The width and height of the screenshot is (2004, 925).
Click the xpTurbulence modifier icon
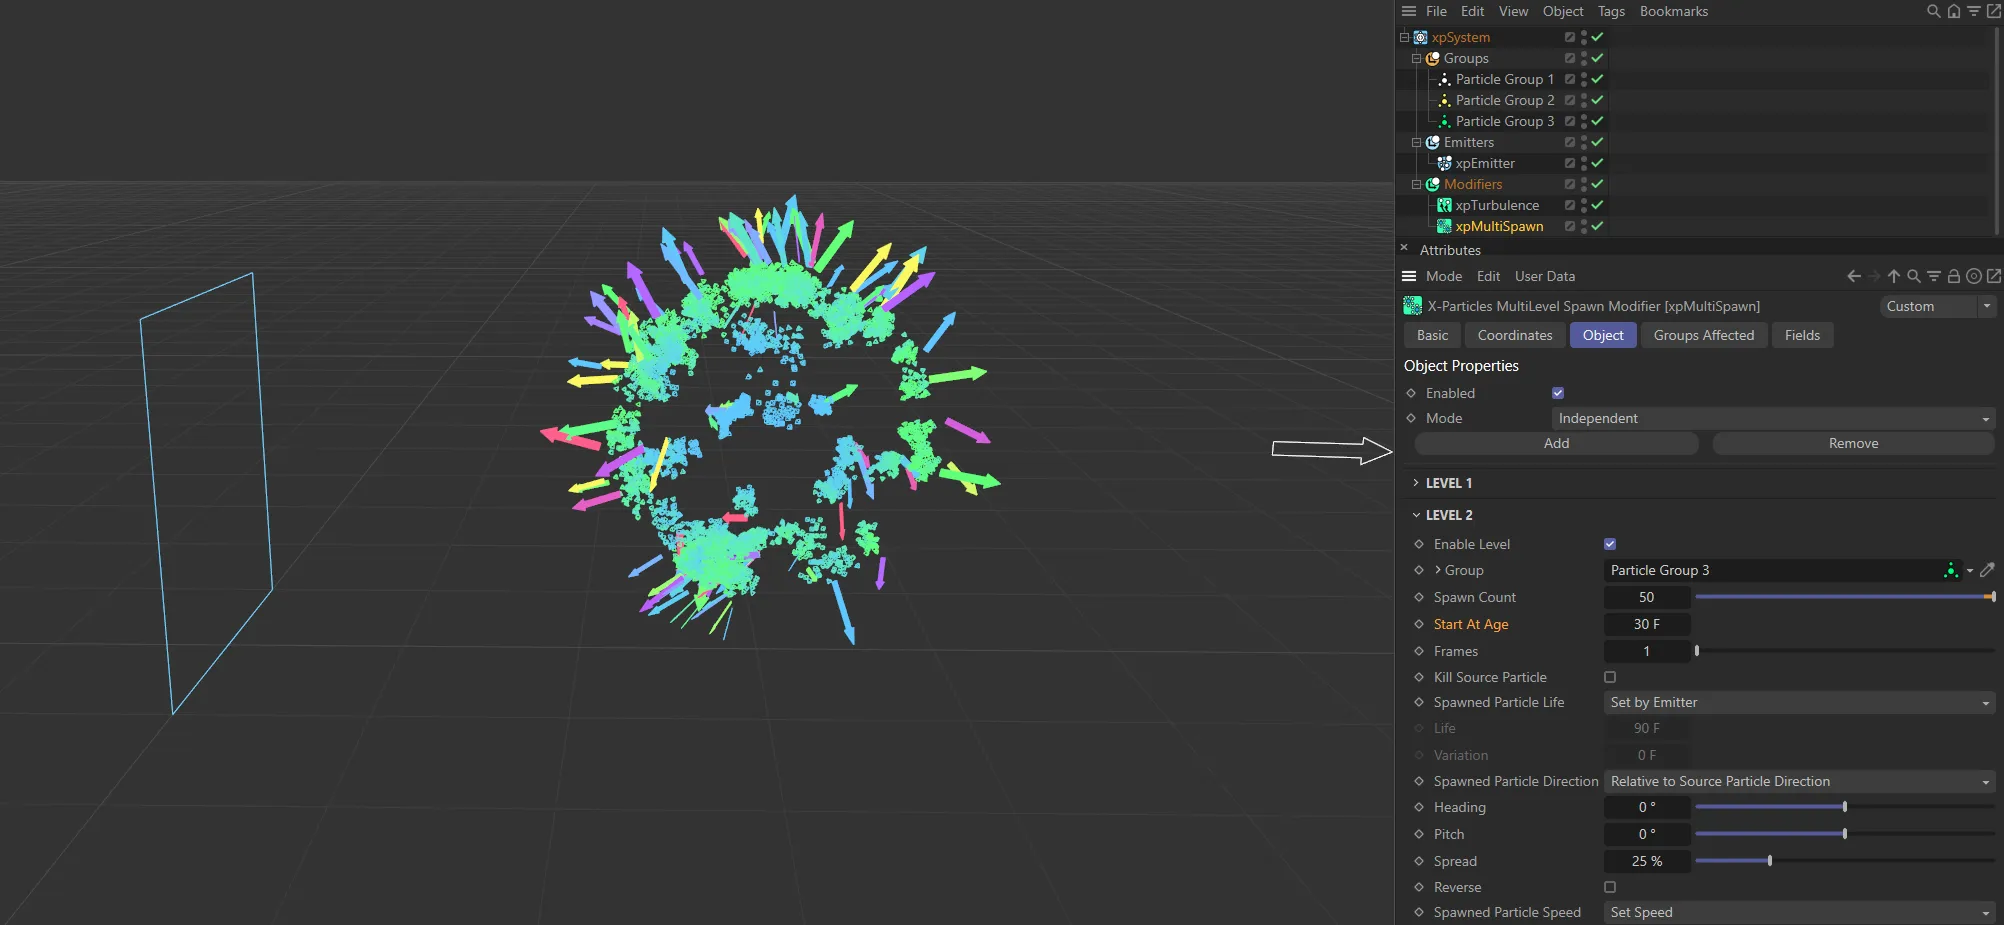pos(1444,205)
